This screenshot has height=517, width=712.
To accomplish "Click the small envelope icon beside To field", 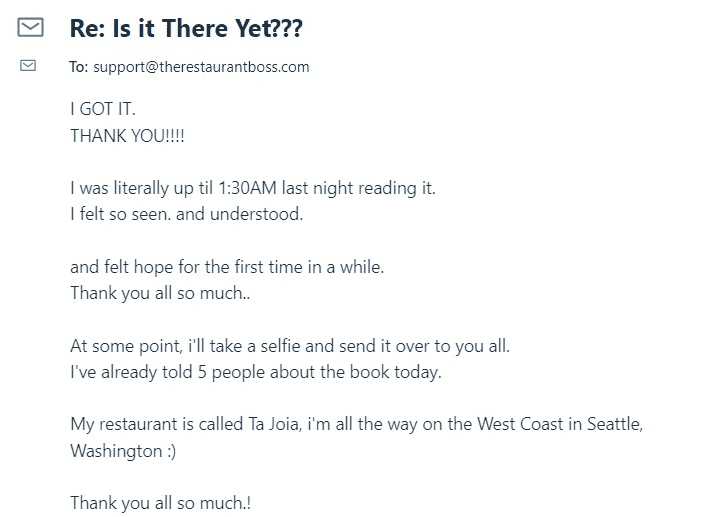I will coord(28,65).
